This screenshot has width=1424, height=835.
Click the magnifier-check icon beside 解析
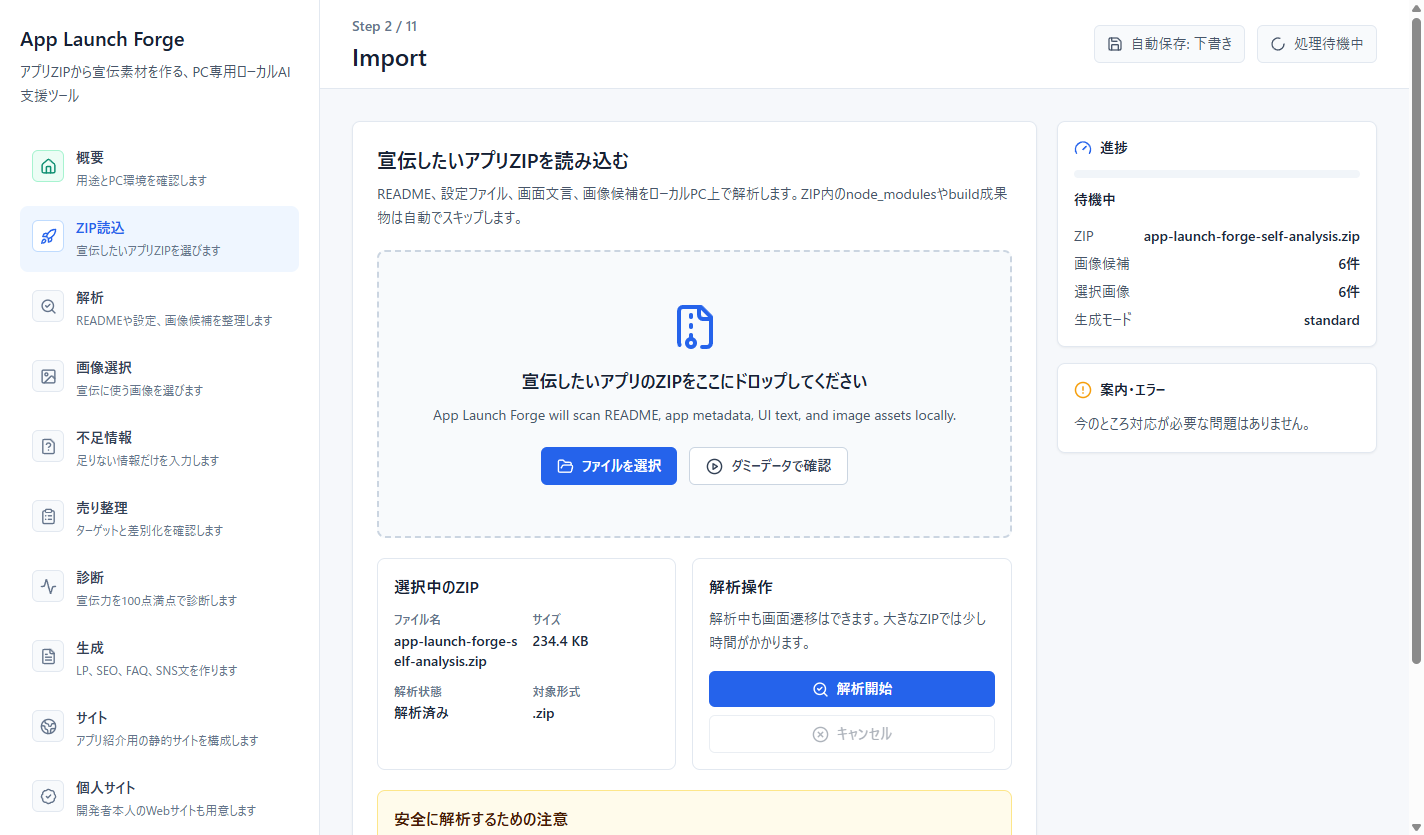(x=48, y=306)
